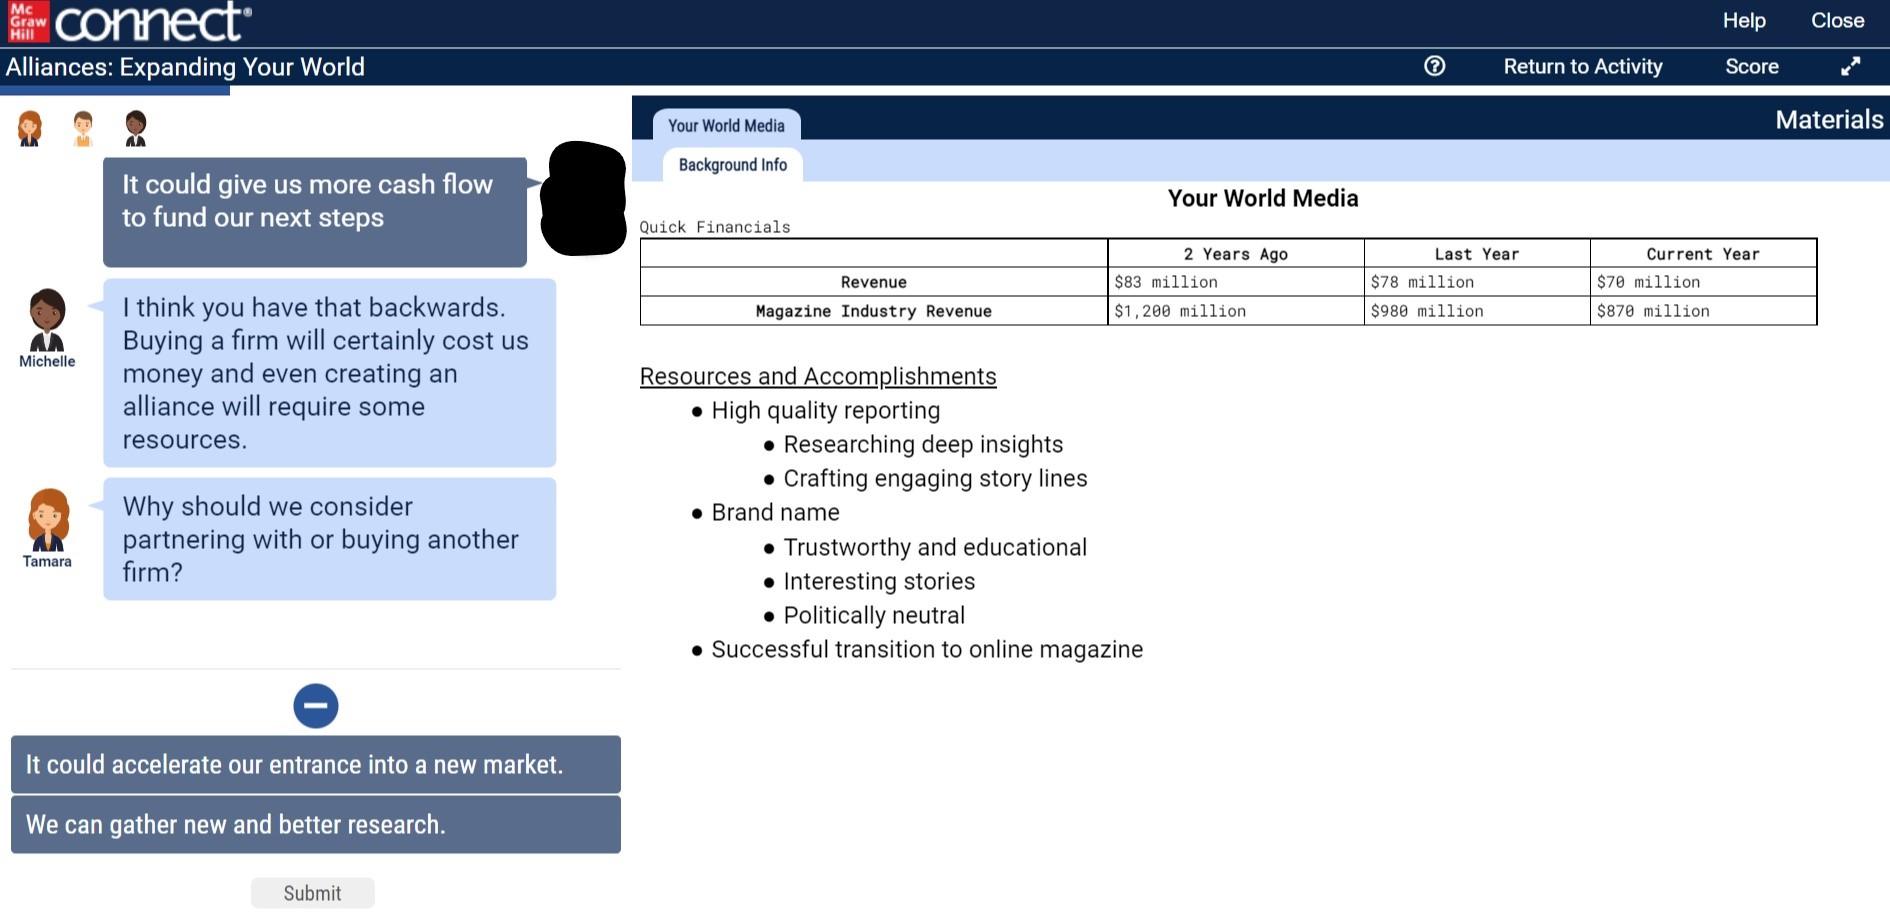This screenshot has height=918, width=1890.
Task: Click the '2 Years Ago' column header
Action: [x=1236, y=254]
